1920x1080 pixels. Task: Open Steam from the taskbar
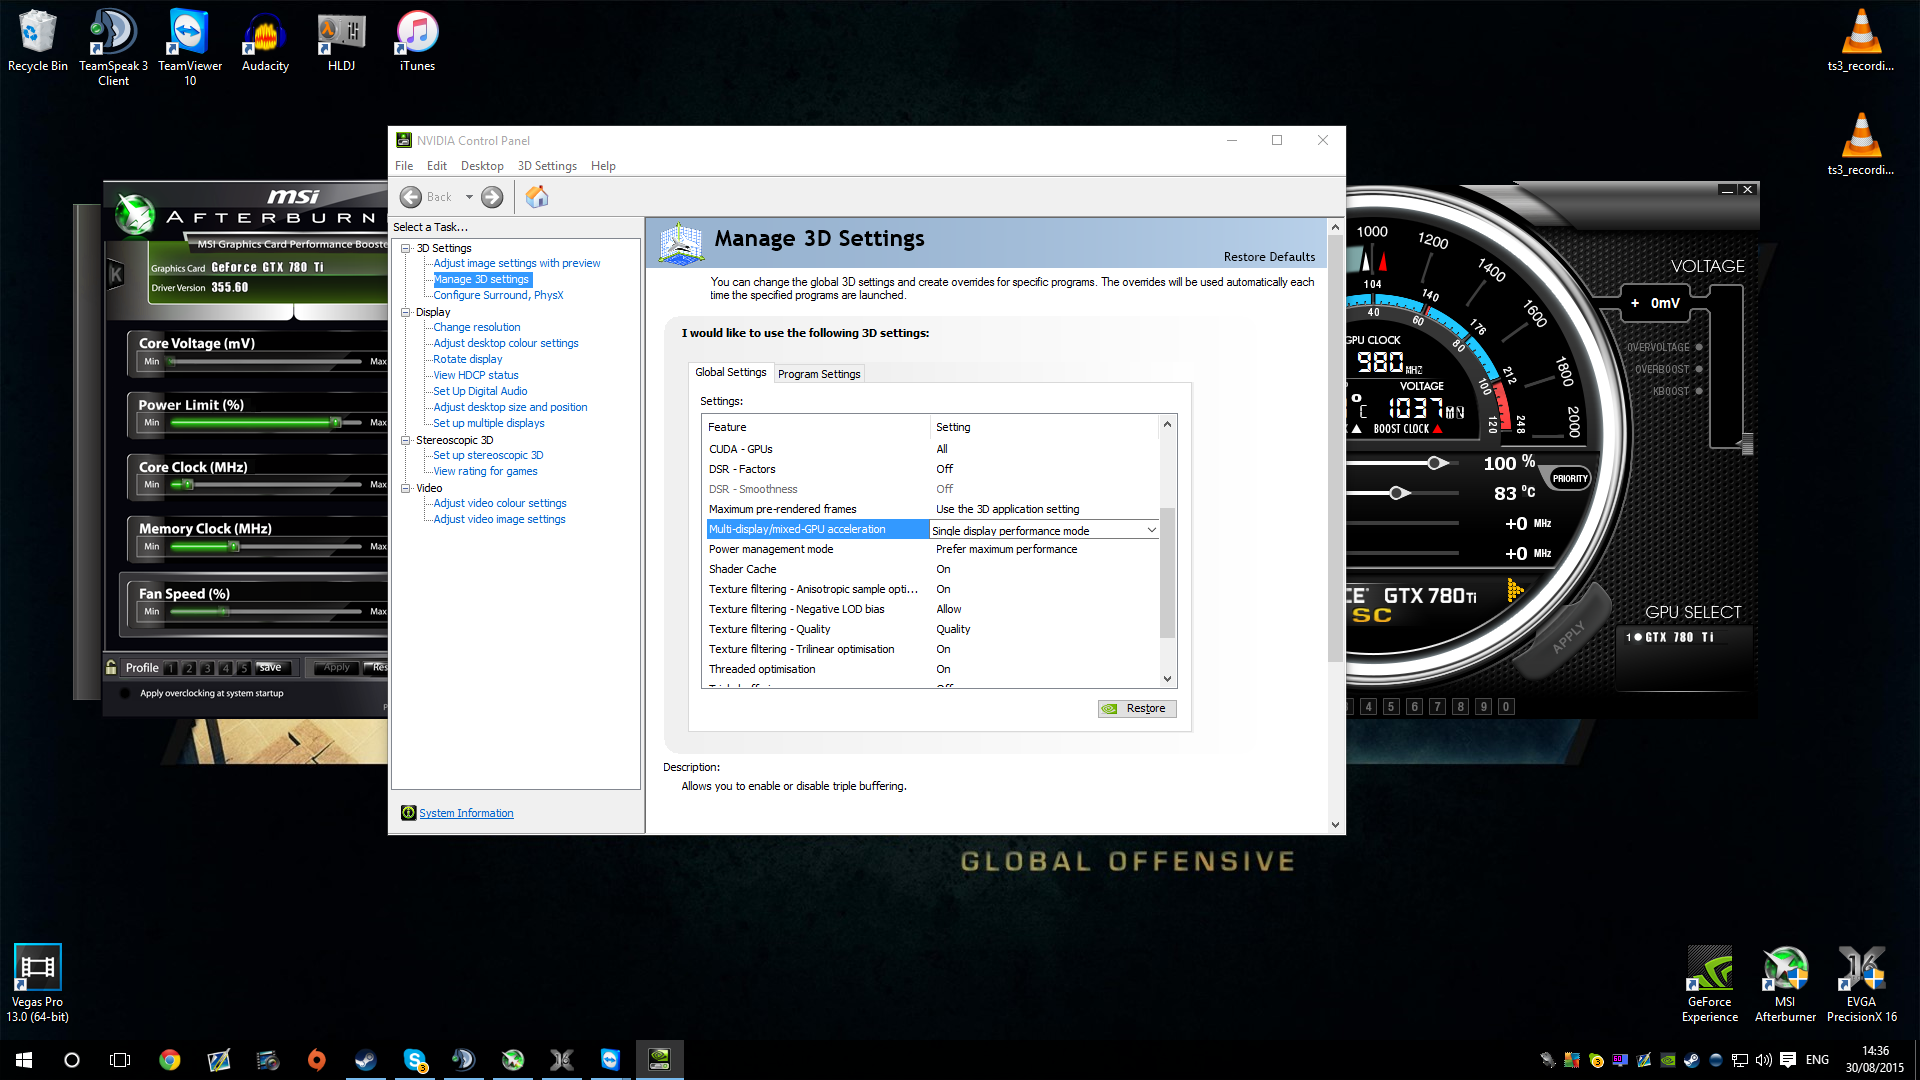[x=365, y=1060]
